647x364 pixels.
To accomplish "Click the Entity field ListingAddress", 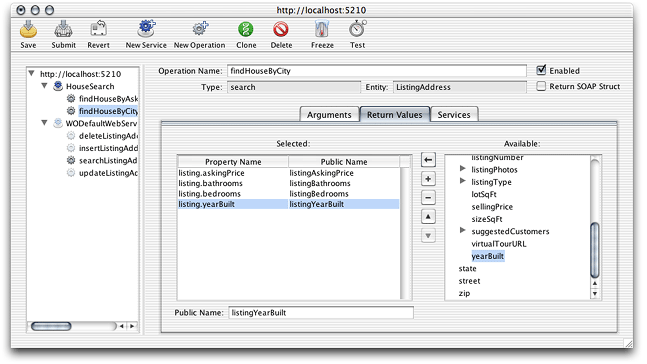I will pyautogui.click(x=460, y=87).
